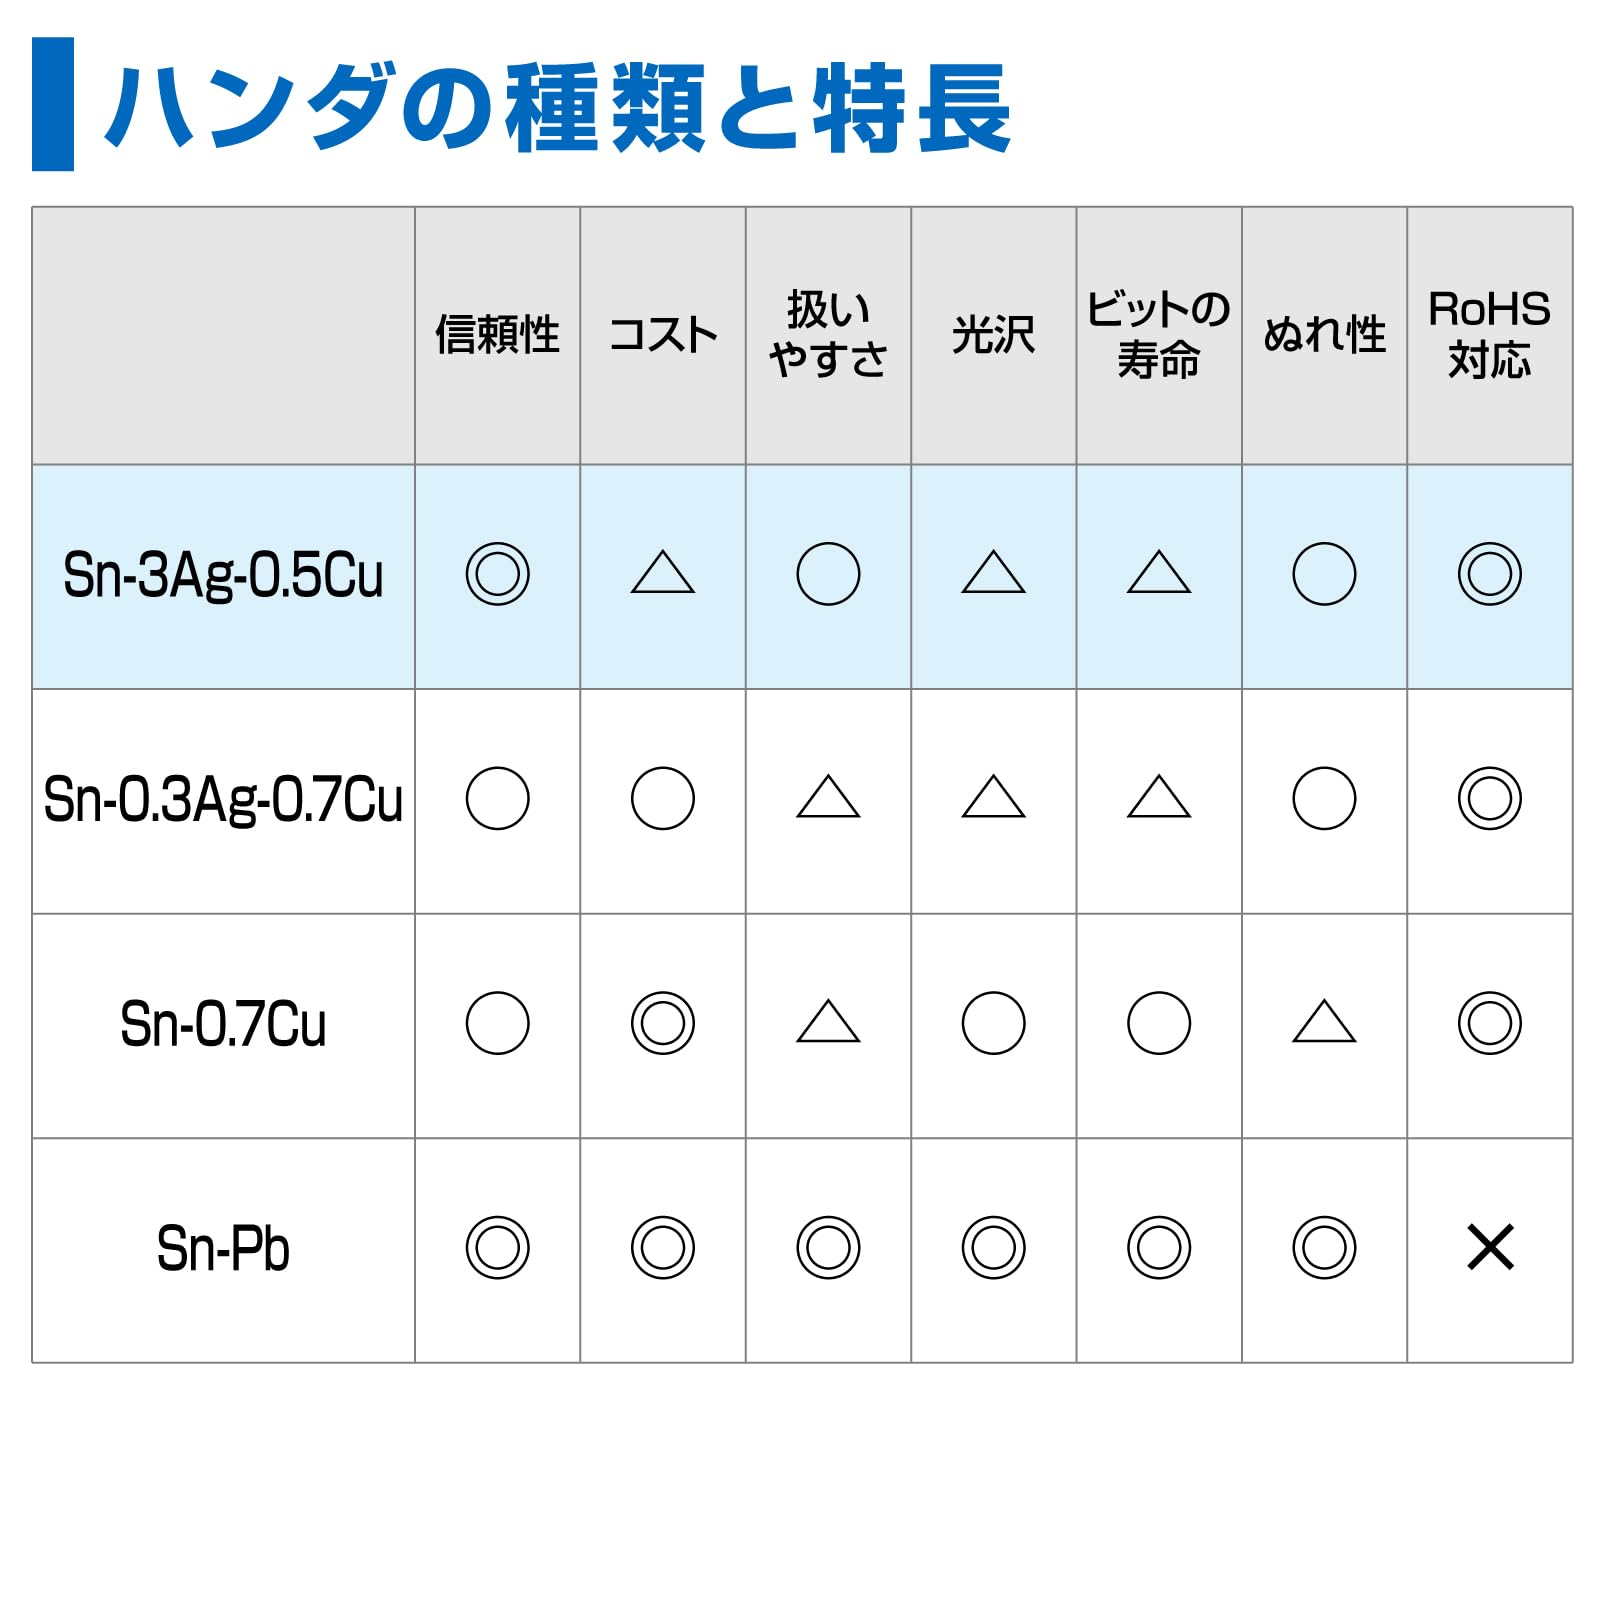1600x1600 pixels.
Task: Click the Sn-3Ag-0.5Cu row label
Action: click(x=223, y=576)
